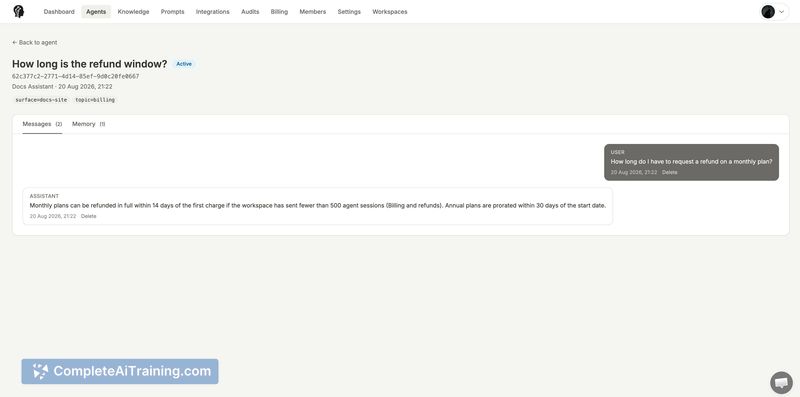Click the Back to agent link
Image resolution: width=800 pixels, height=397 pixels.
(35, 42)
